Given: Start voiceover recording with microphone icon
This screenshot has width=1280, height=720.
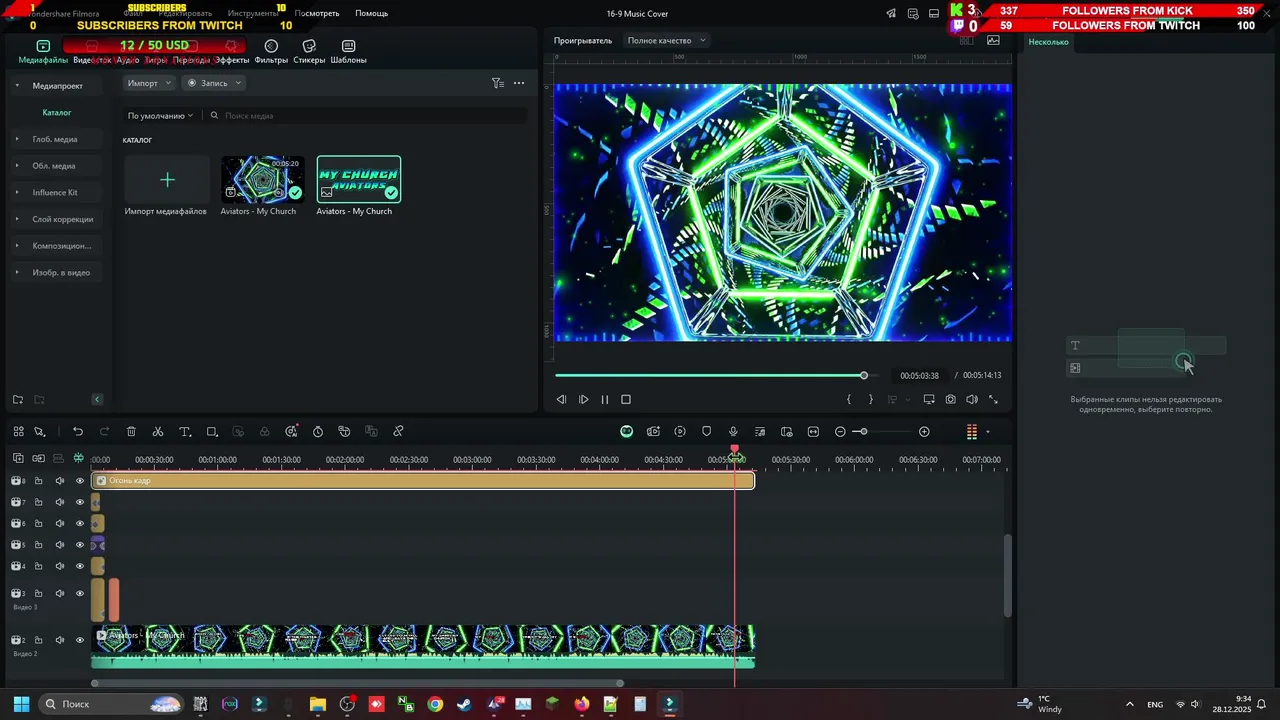Looking at the screenshot, I should coord(733,432).
